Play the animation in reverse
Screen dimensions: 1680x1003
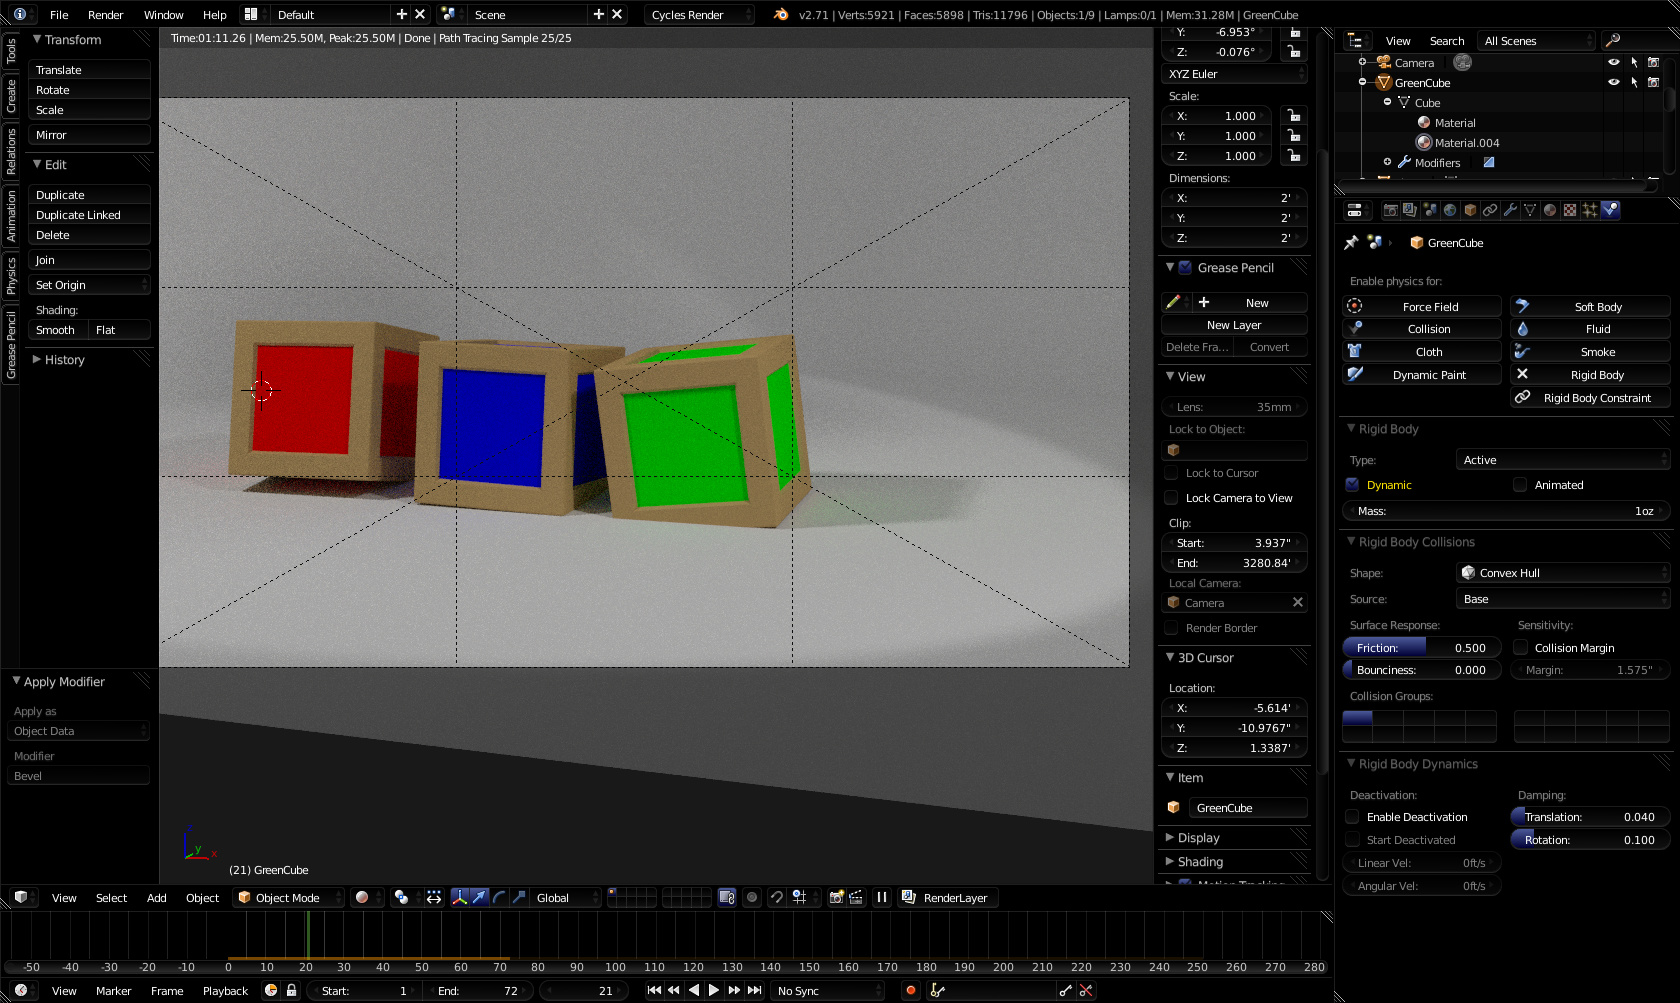pos(694,990)
